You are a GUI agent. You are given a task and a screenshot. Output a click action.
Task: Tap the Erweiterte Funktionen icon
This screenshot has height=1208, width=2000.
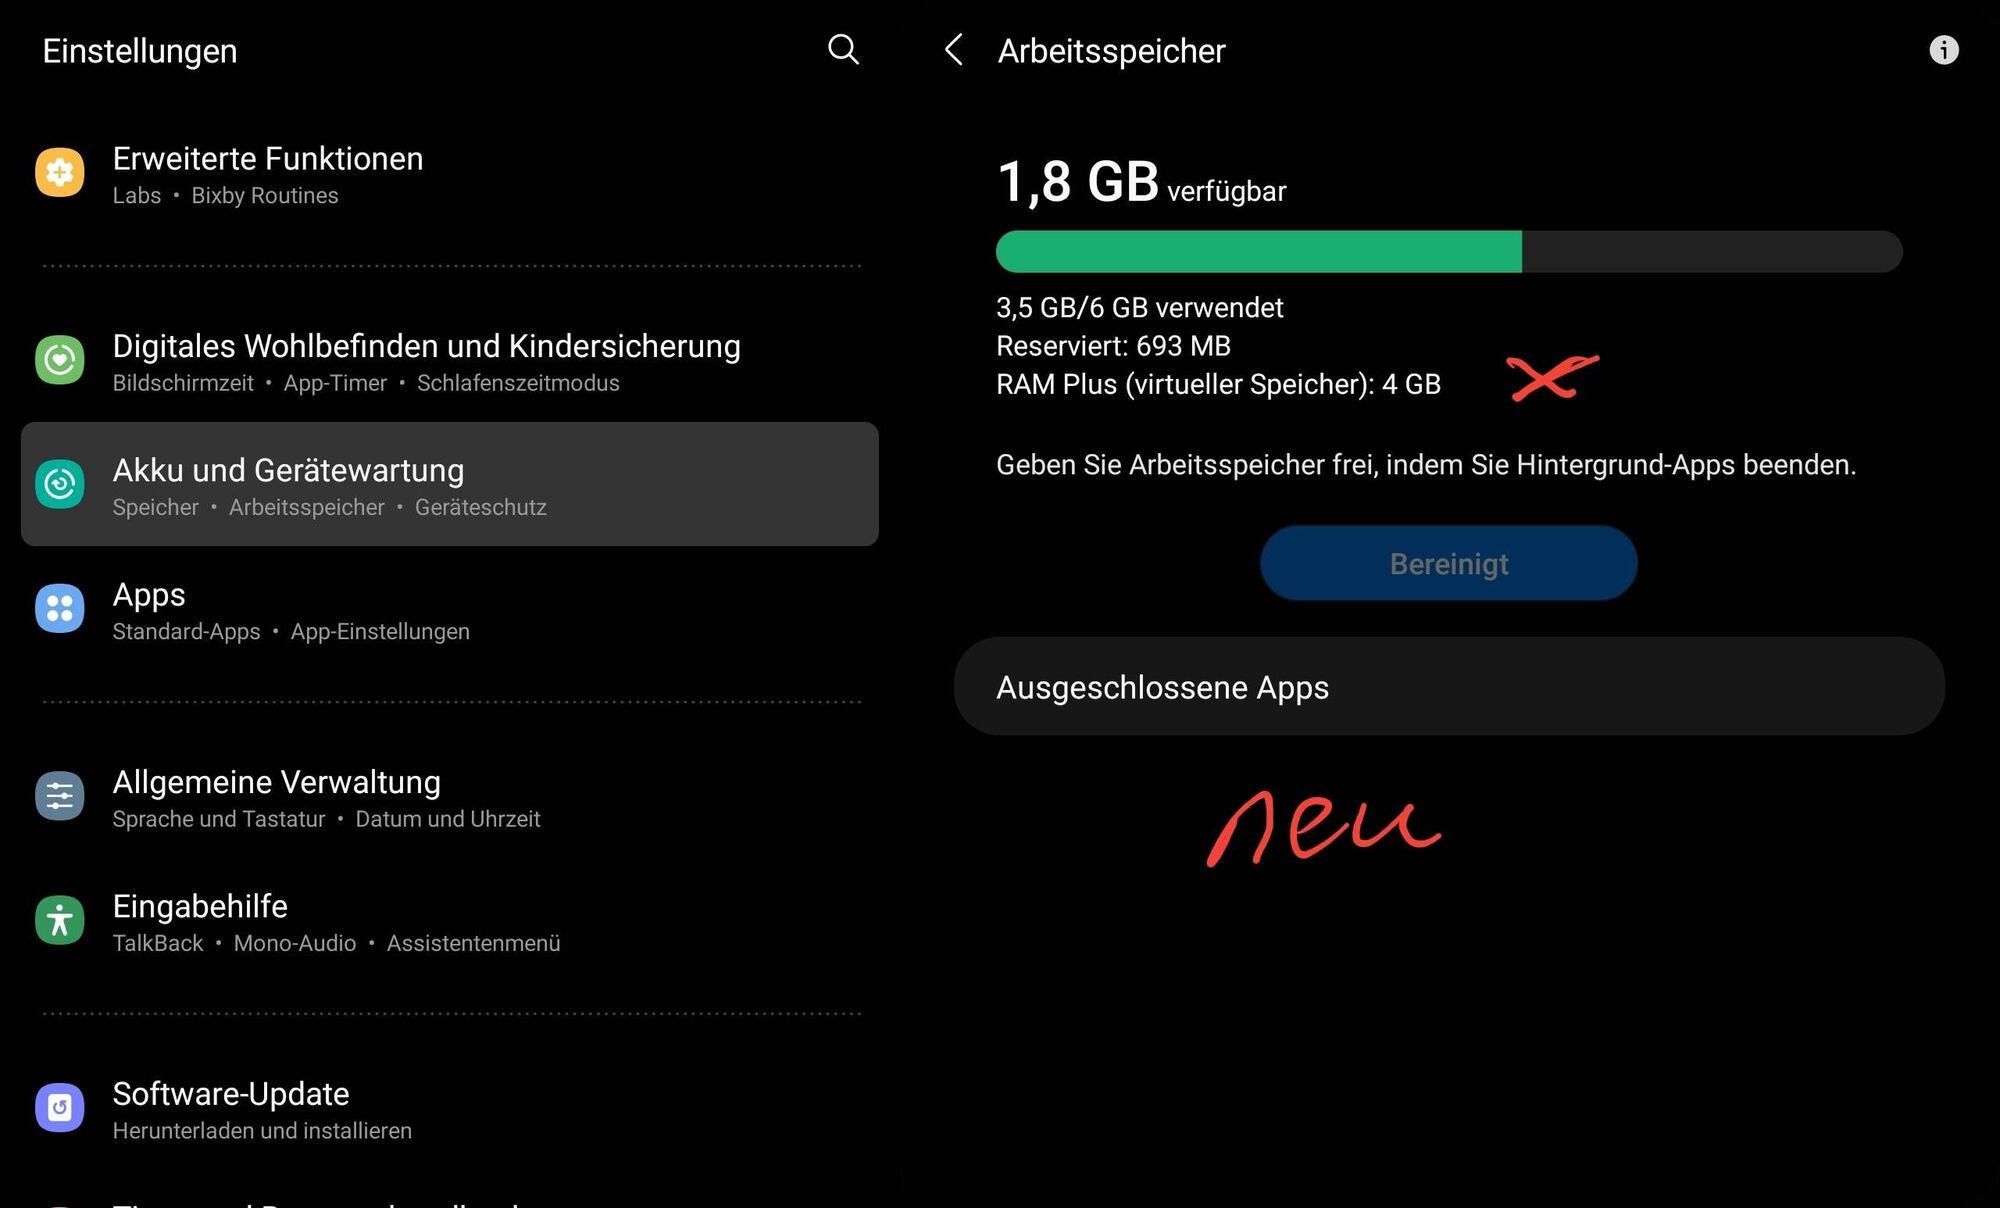(60, 172)
